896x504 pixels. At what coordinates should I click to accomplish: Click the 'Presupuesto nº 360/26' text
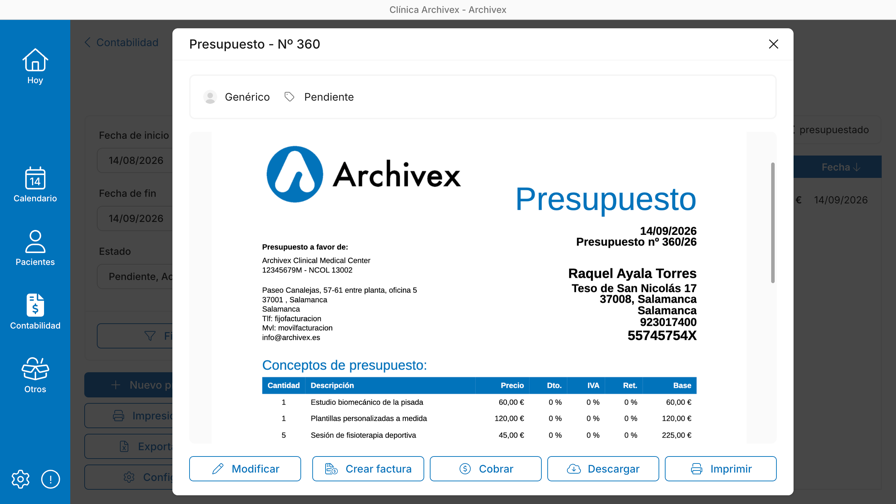636,242
